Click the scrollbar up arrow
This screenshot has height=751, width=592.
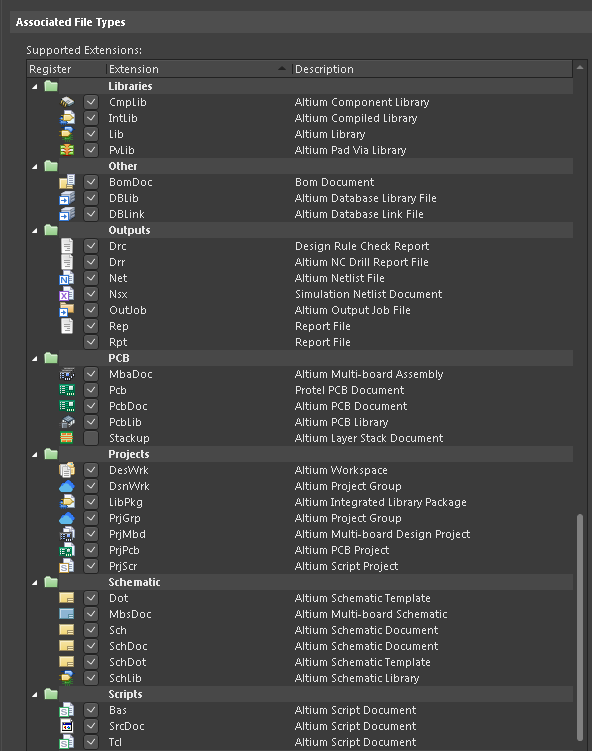point(580,68)
